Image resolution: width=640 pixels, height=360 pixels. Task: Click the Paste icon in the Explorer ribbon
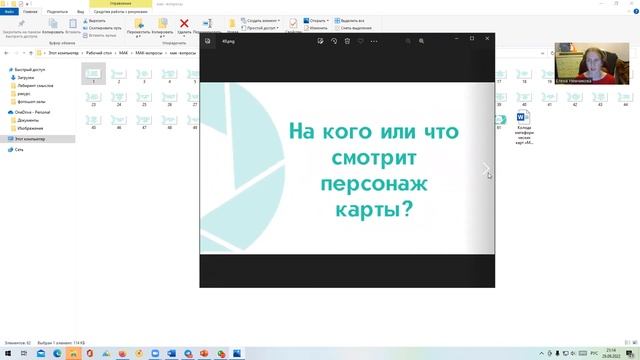[73, 24]
